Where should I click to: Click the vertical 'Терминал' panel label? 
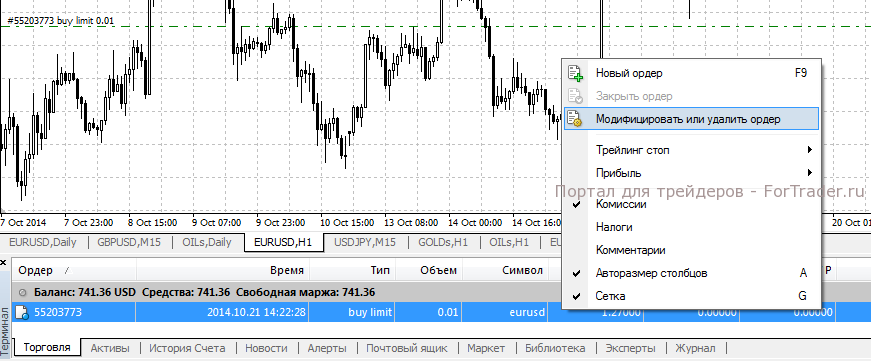pyautogui.click(x=6, y=331)
